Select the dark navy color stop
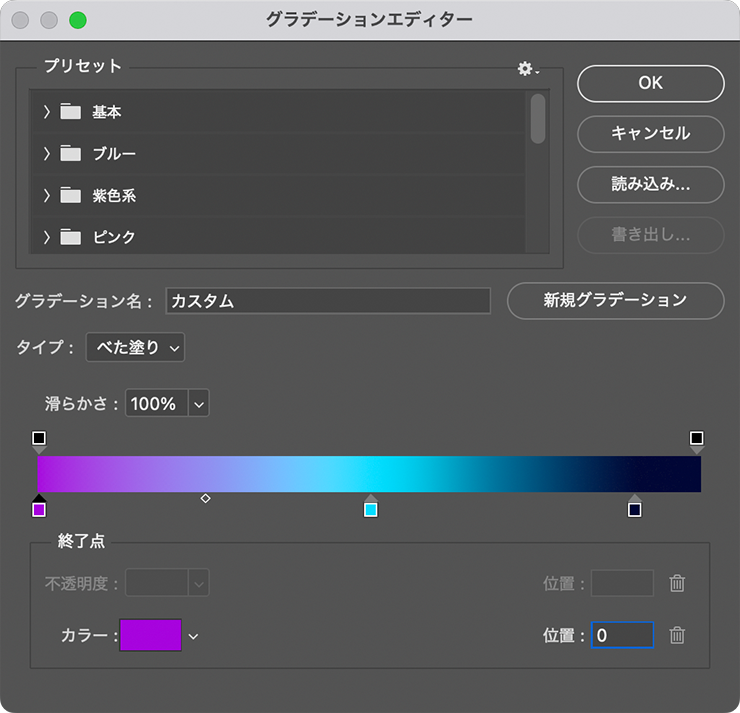The width and height of the screenshot is (740, 713). click(634, 509)
